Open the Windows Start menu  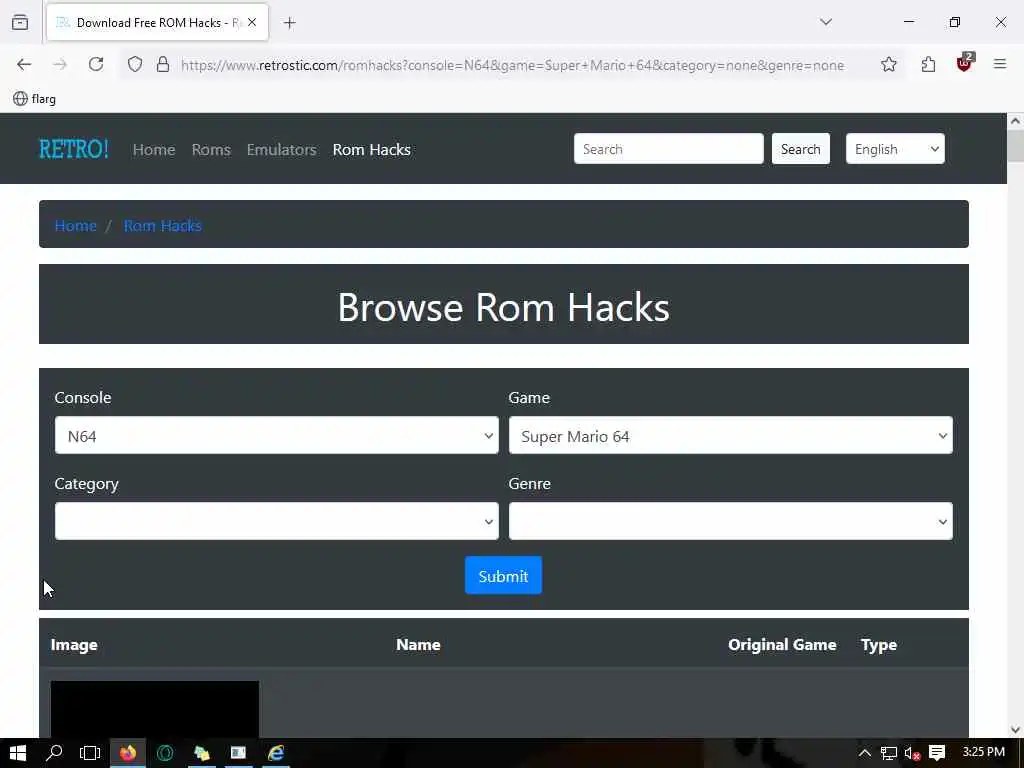[18, 753]
